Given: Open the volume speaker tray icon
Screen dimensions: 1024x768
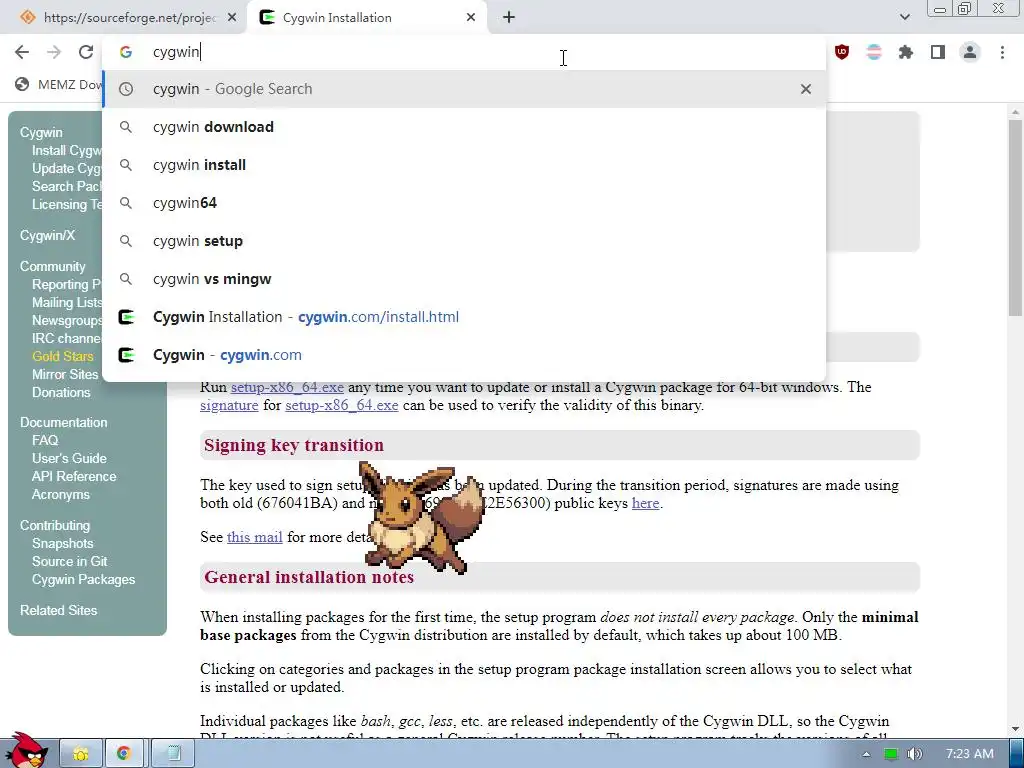Looking at the screenshot, I should (915, 754).
